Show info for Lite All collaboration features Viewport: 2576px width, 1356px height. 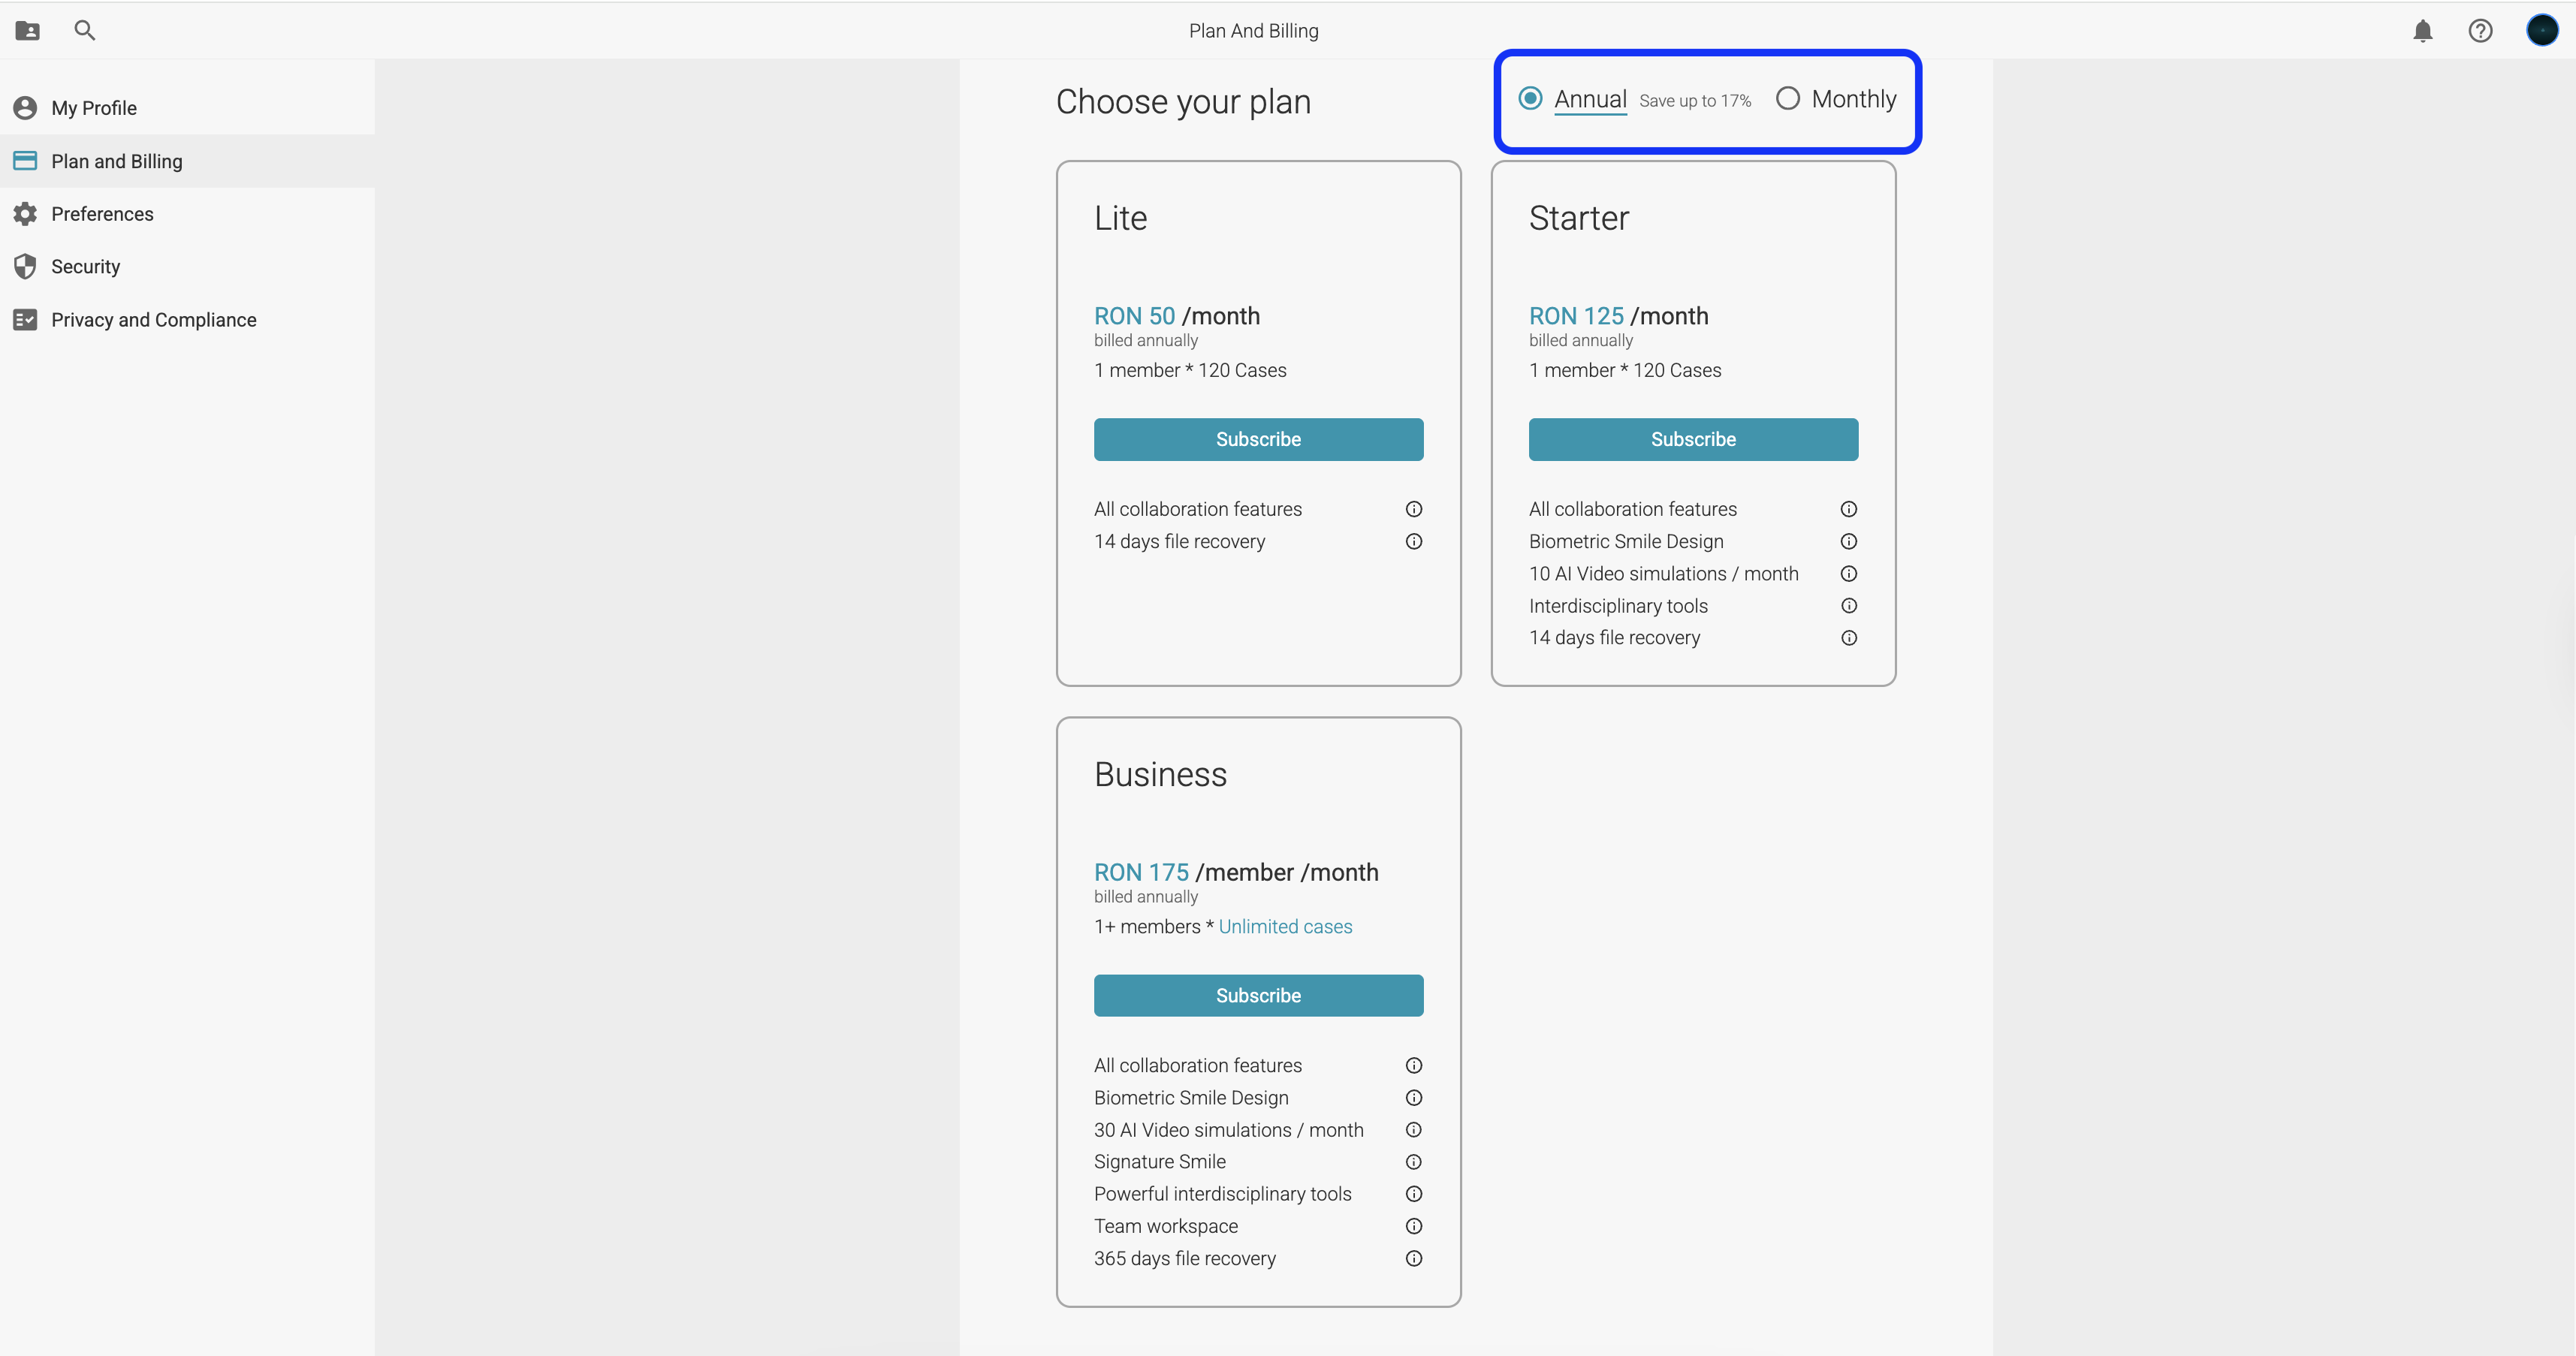(x=1413, y=509)
